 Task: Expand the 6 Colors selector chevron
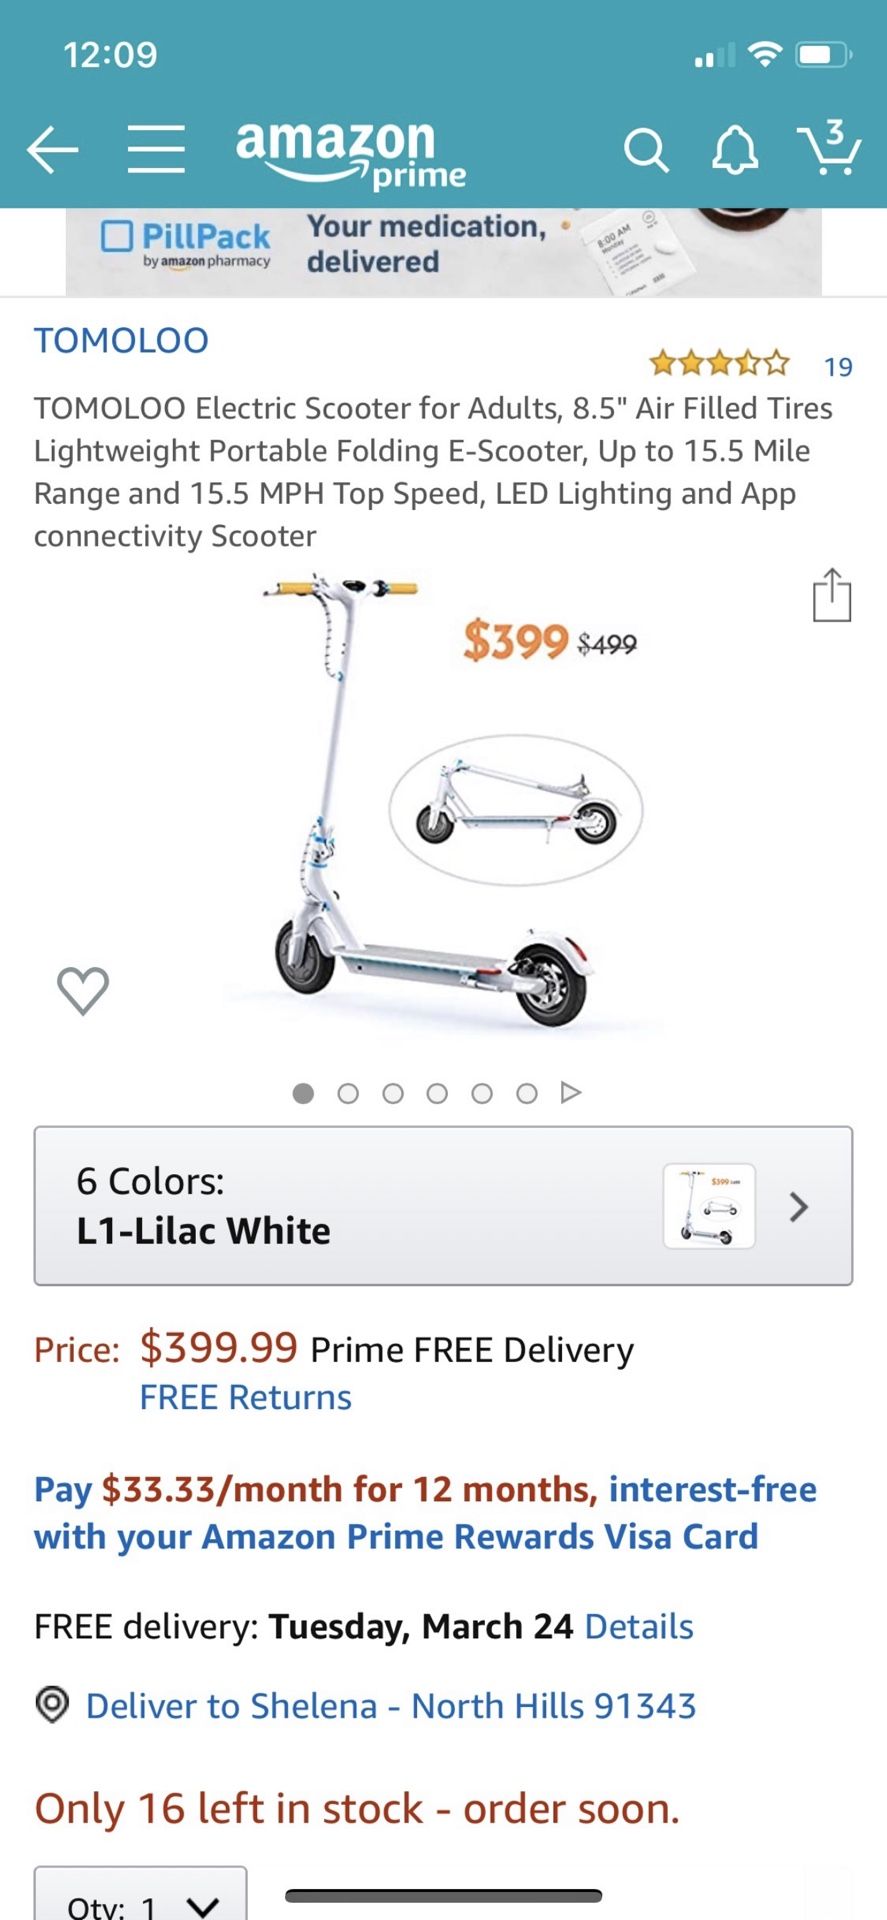[x=798, y=1207]
